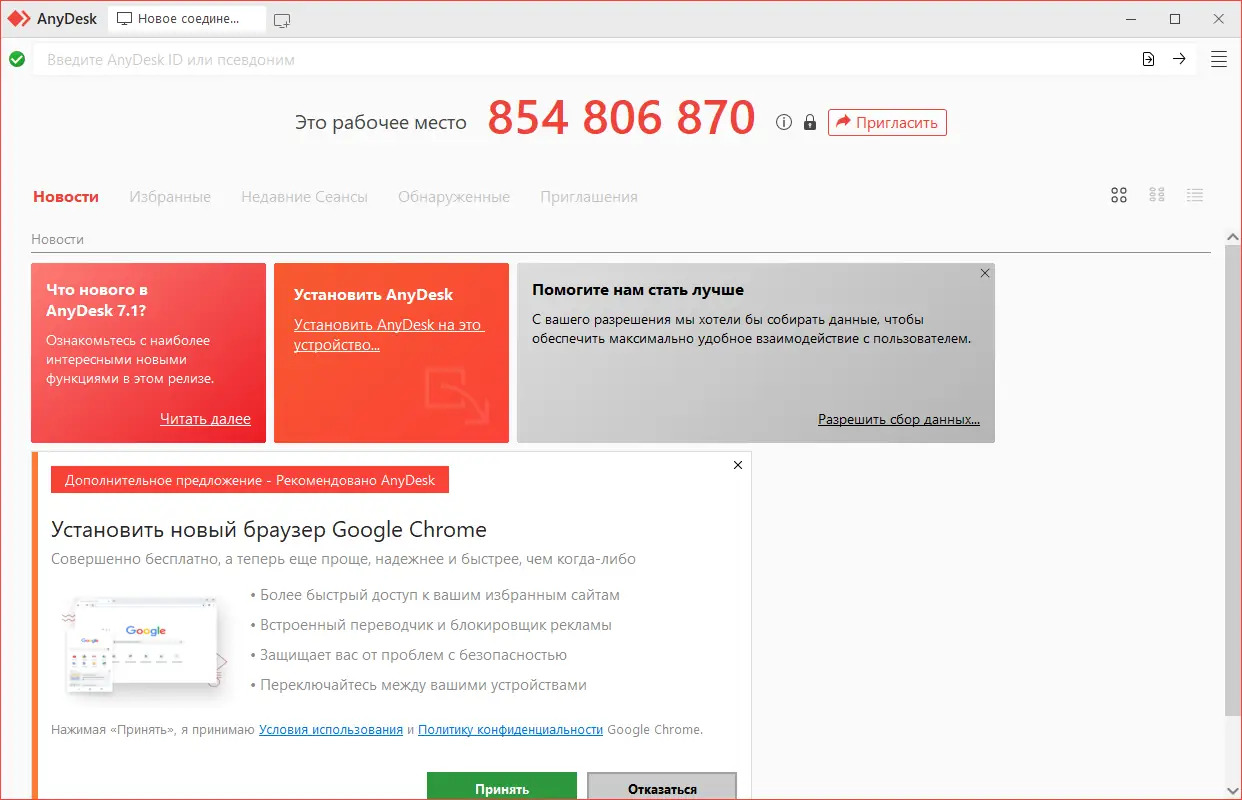Click the 'Читать далее' link
This screenshot has width=1242, height=800.
[205, 419]
